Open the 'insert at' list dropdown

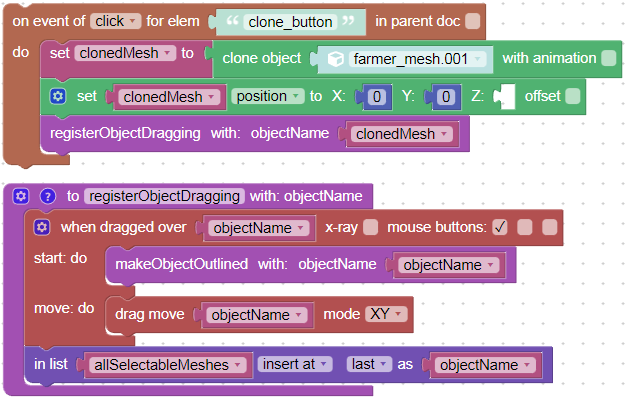(295, 364)
